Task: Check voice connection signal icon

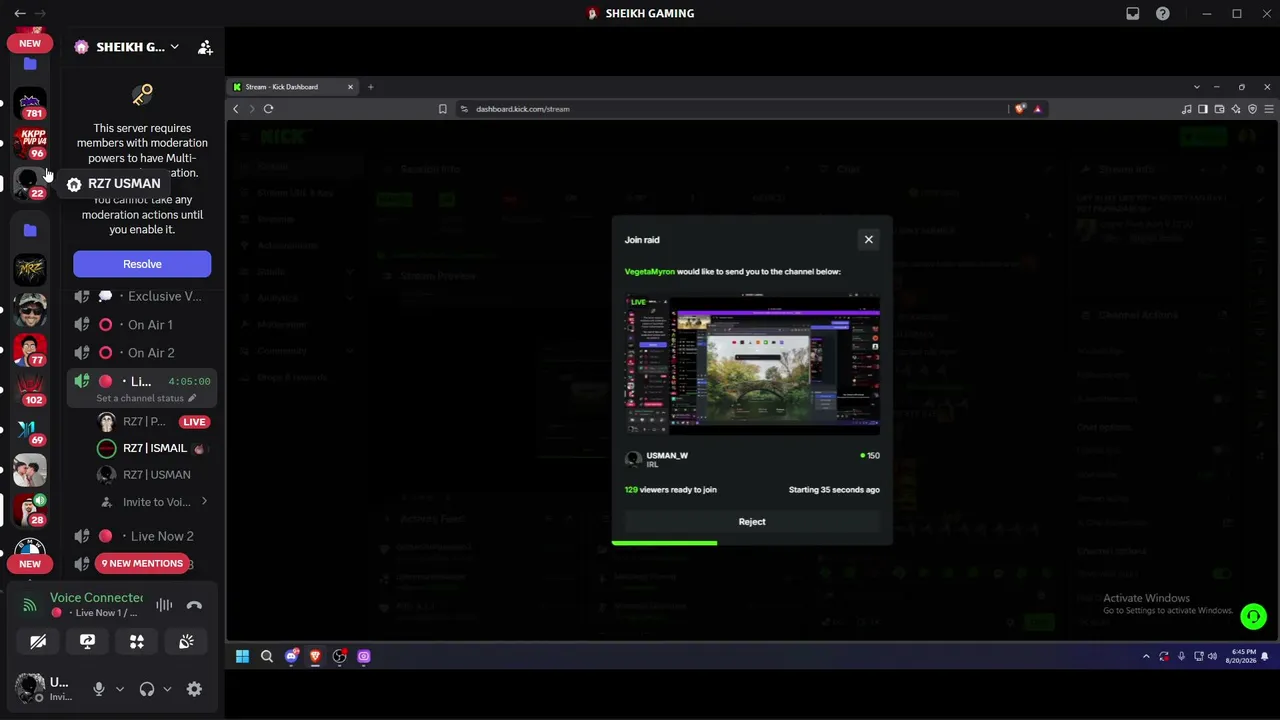Action: (30, 605)
